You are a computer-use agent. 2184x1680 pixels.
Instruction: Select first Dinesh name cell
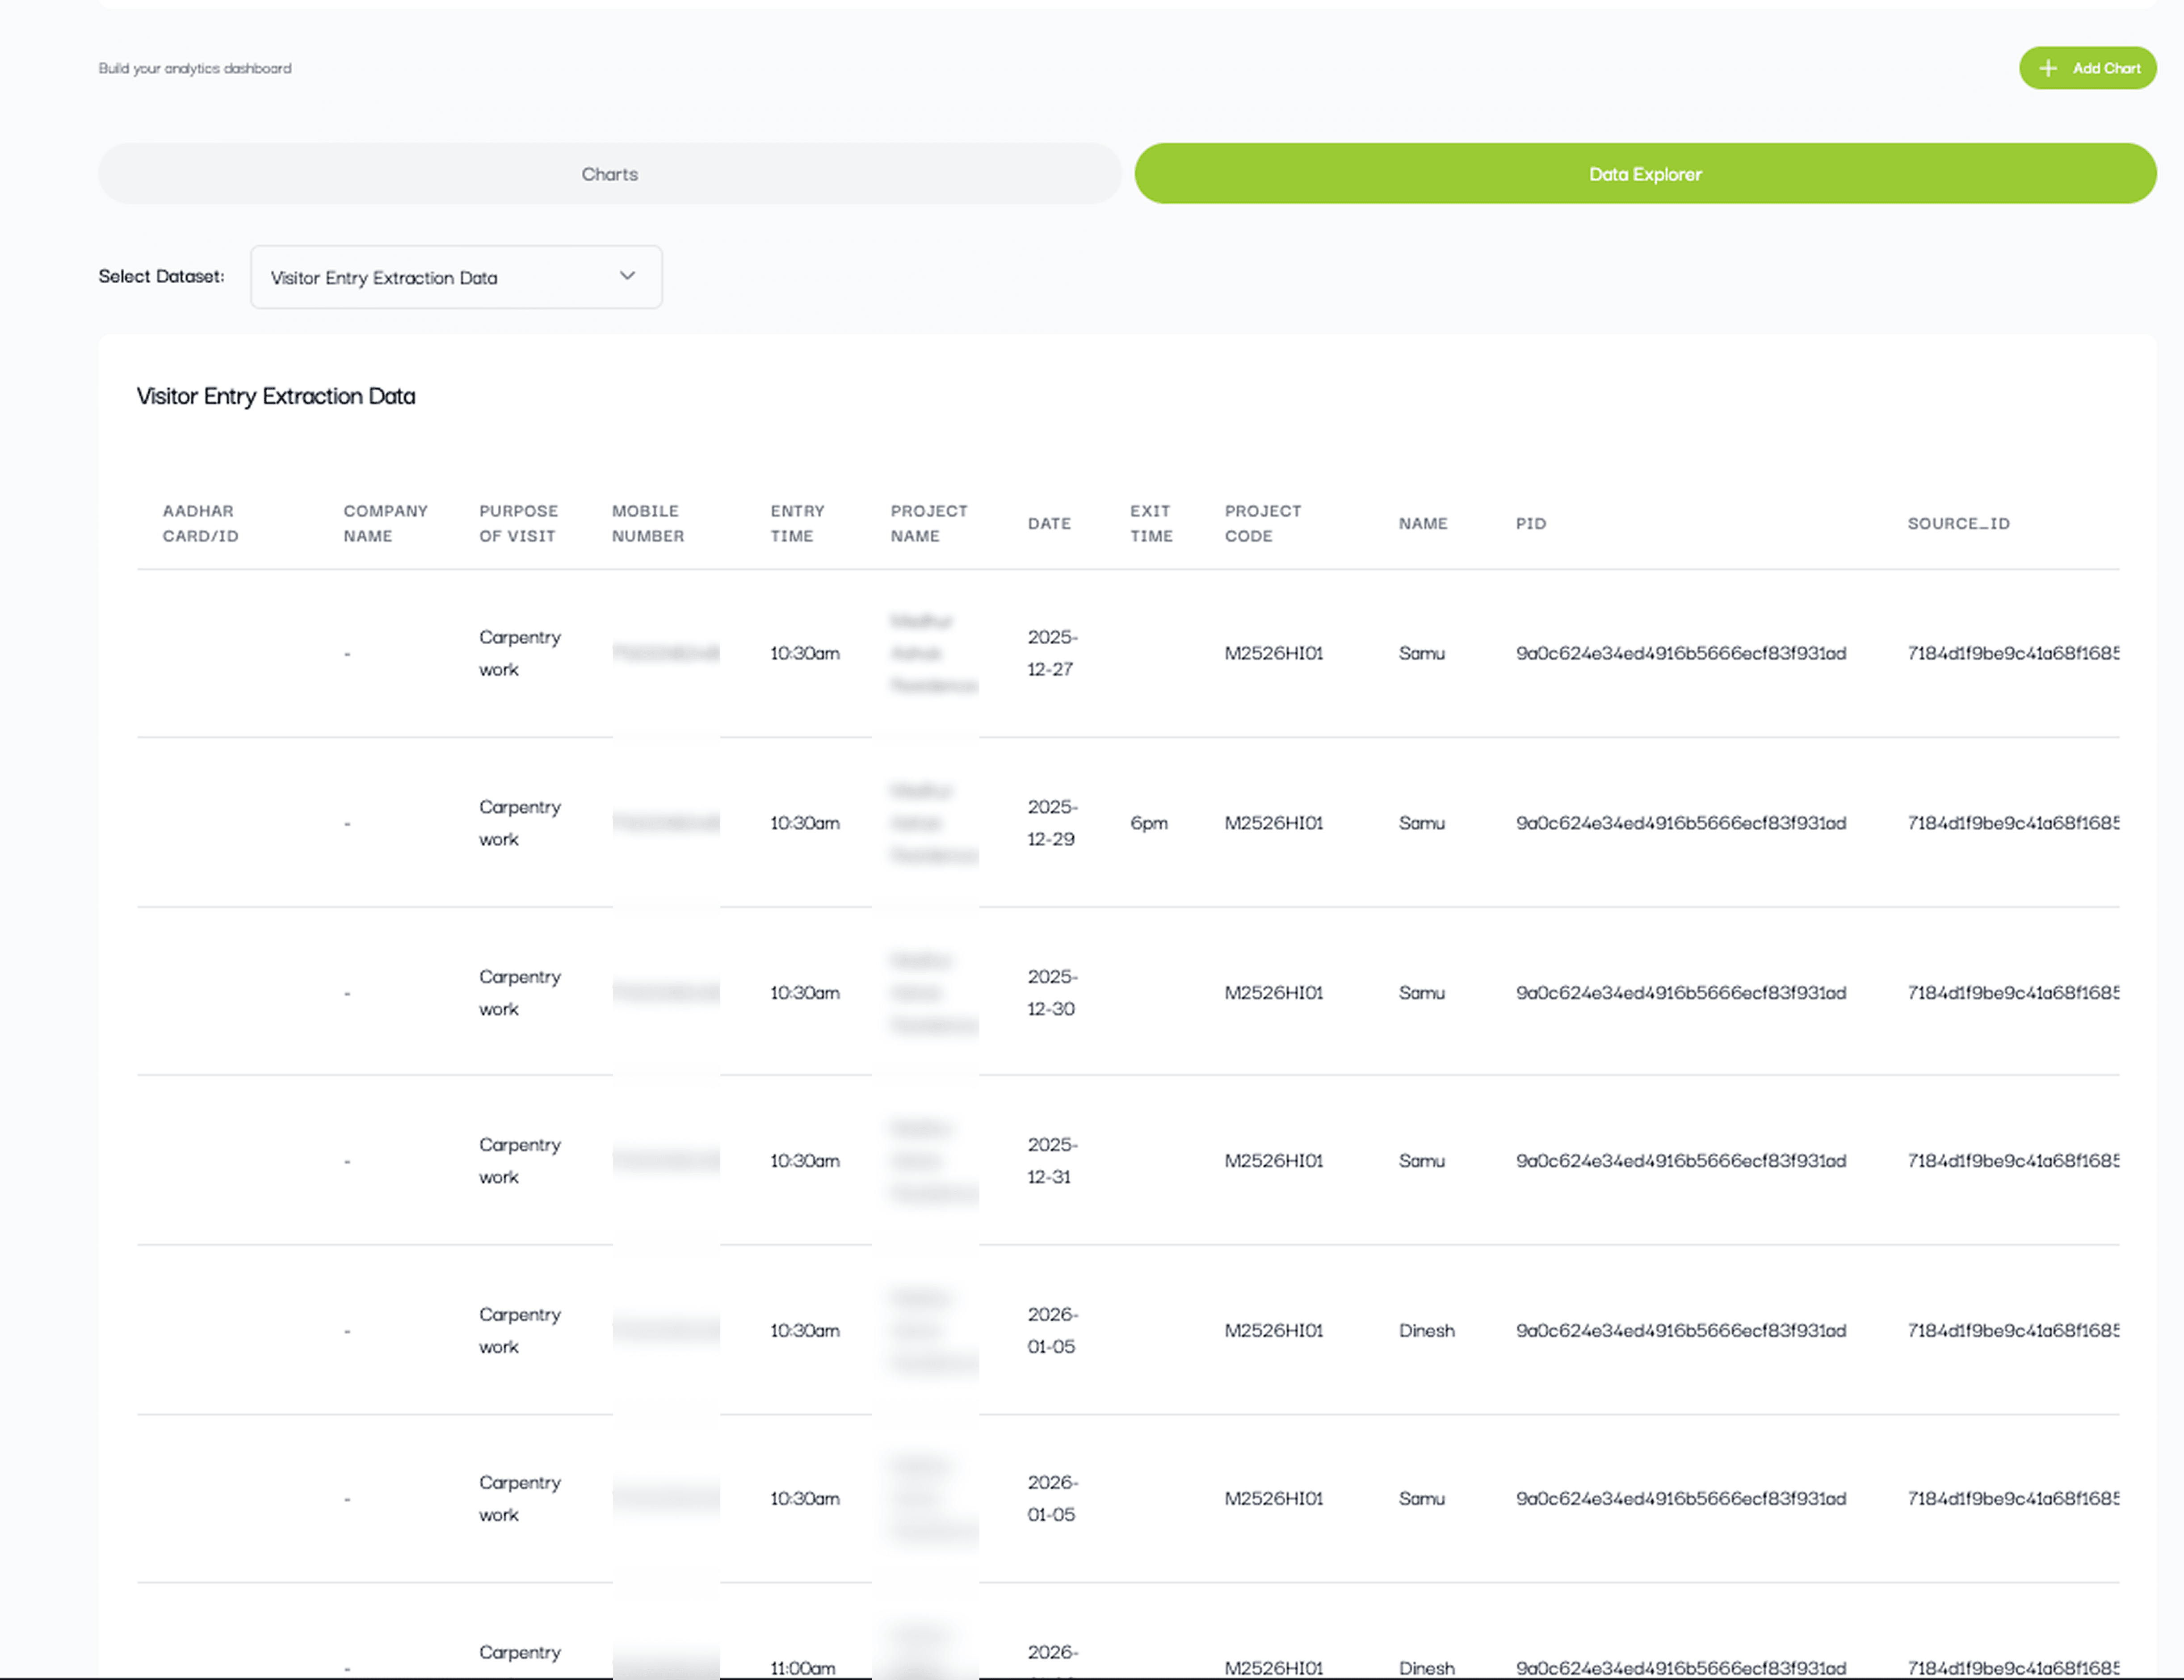[1426, 1330]
